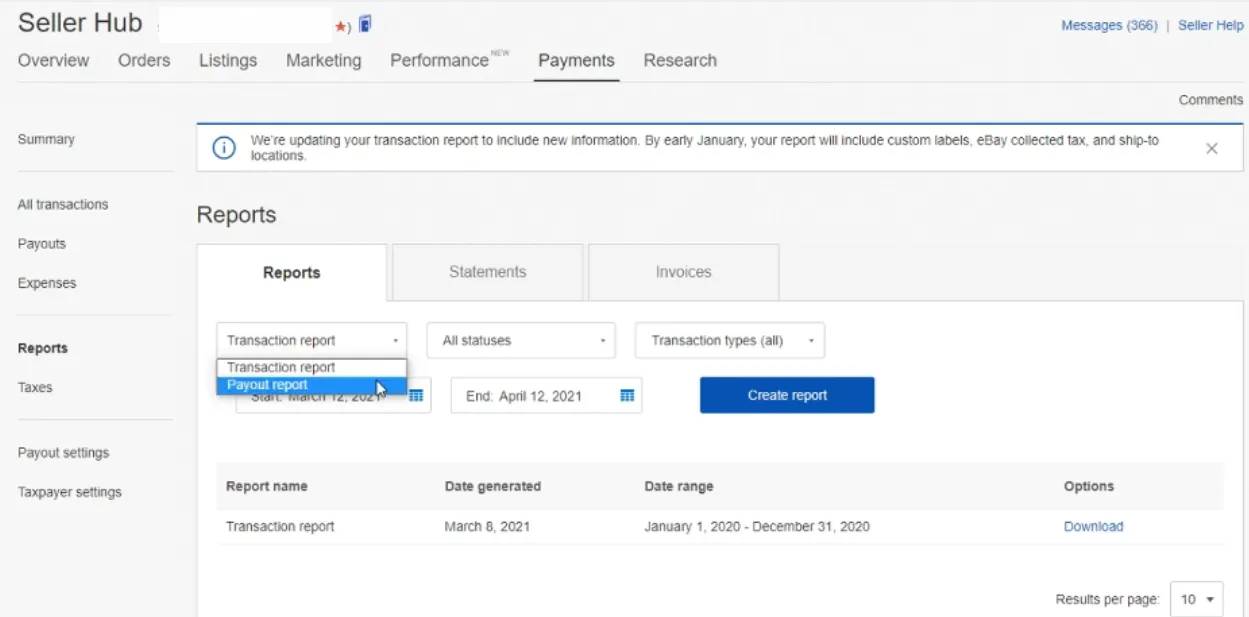Click the Seller Hub title
The image size is (1249, 617).
[80, 23]
